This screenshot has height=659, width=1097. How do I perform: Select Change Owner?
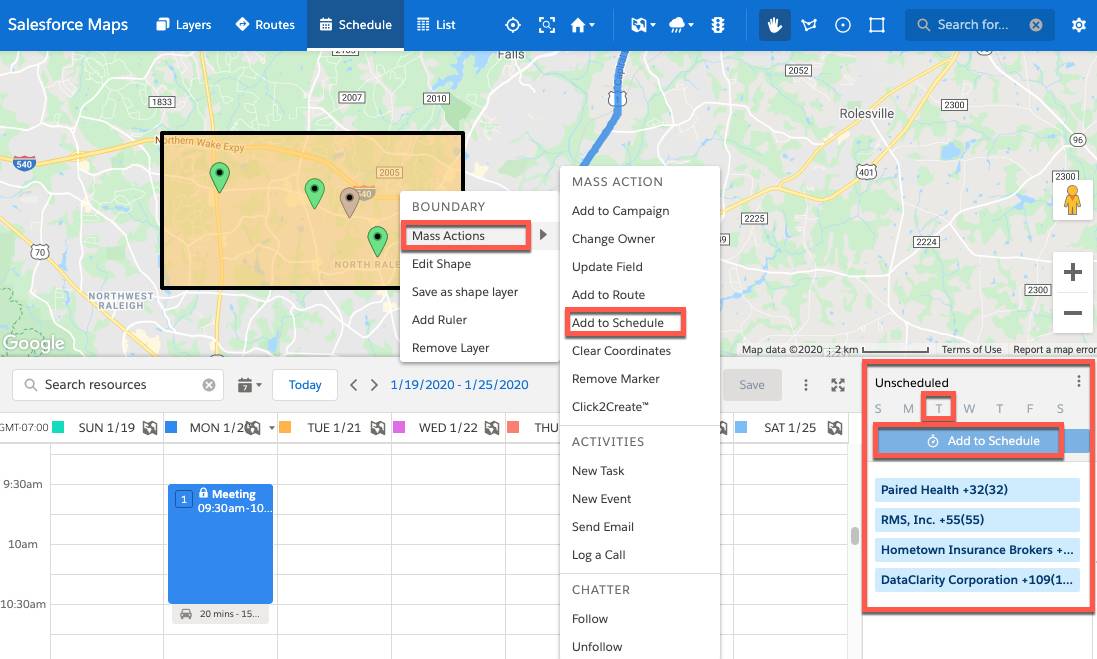[x=614, y=239]
